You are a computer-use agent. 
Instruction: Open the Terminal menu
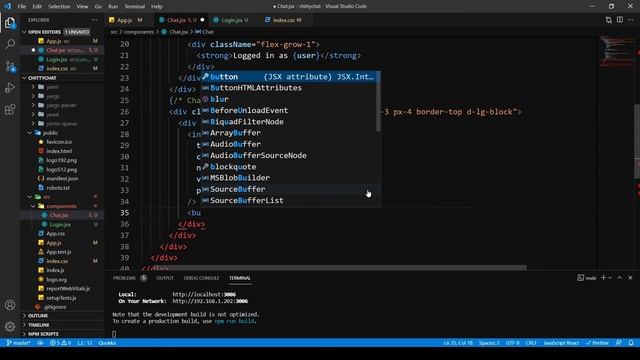click(134, 7)
